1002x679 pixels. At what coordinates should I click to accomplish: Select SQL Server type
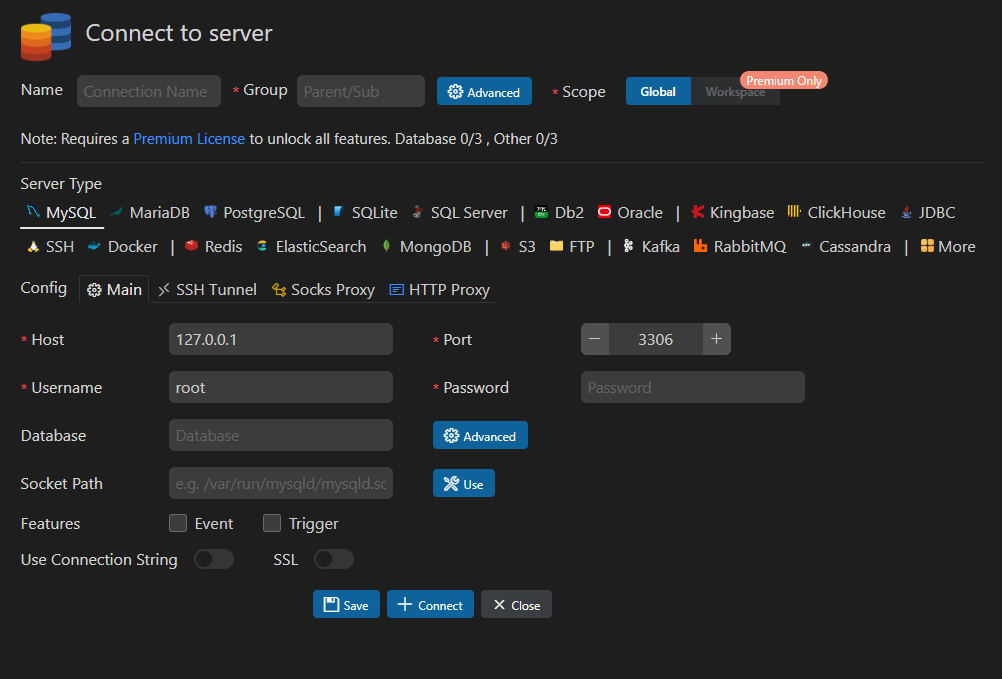[x=460, y=213]
